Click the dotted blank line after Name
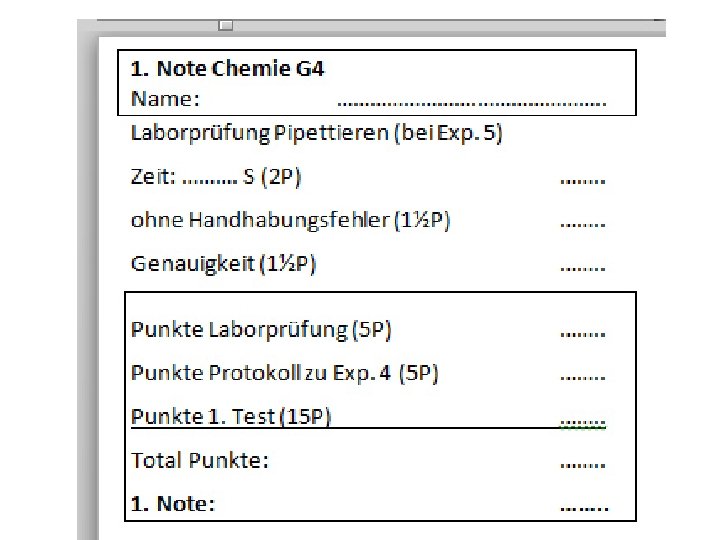The image size is (720, 540). coord(471,101)
